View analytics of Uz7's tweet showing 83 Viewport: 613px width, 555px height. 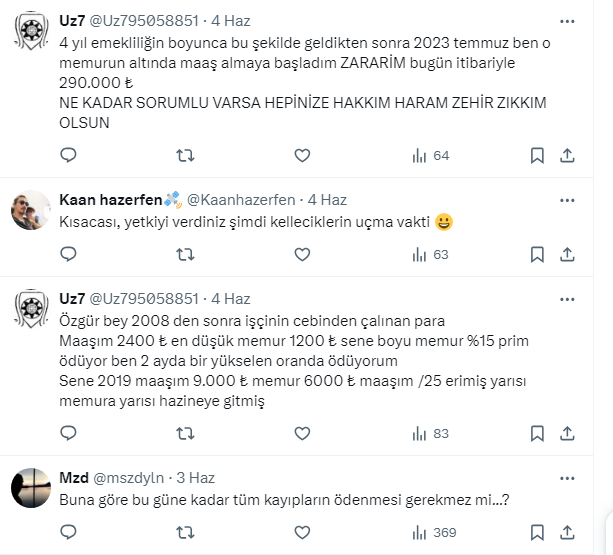(430, 434)
